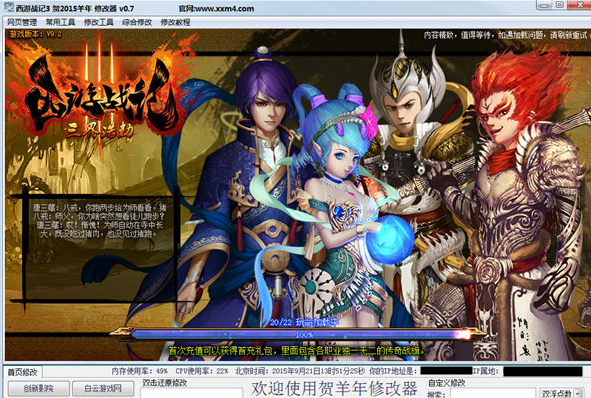This screenshot has height=398, width=591.
Task: Click the 白云游戏网 button
Action: tap(103, 388)
